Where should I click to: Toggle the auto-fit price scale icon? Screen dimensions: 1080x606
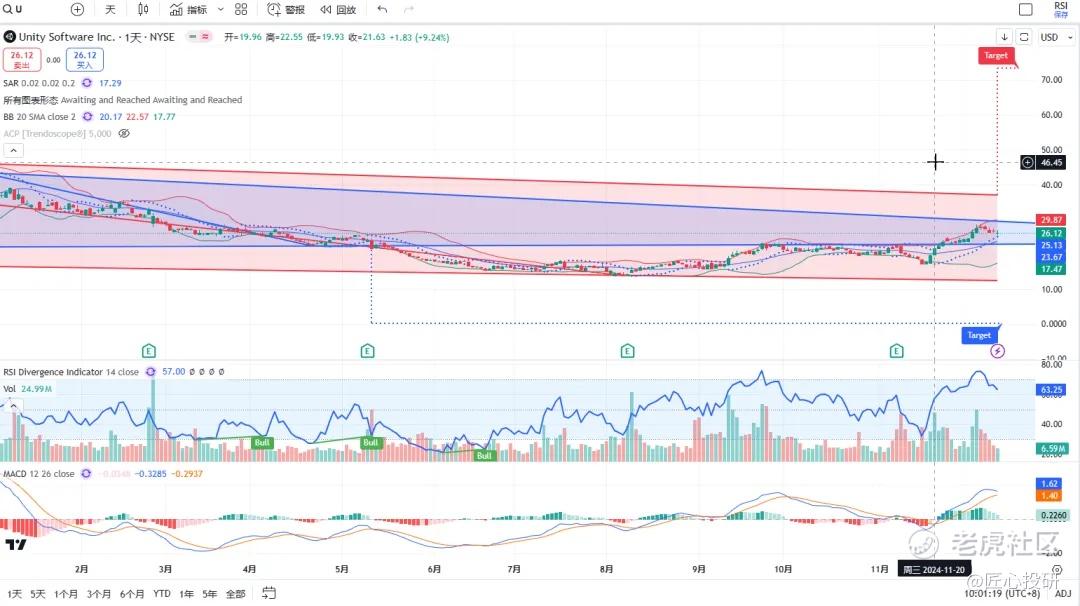1024,36
